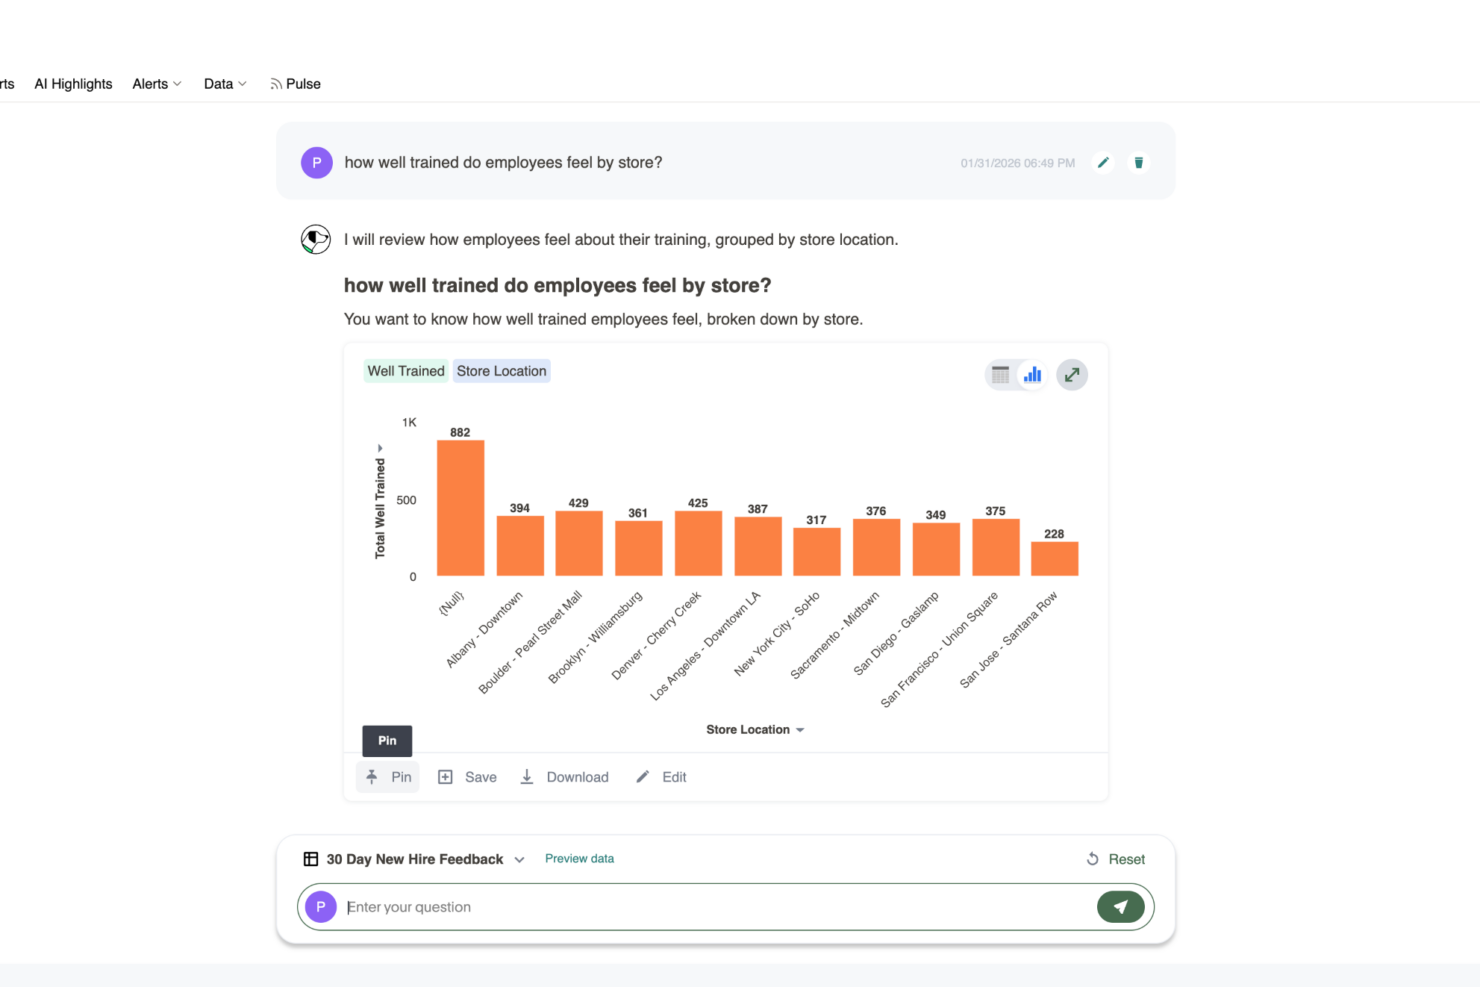Go to AI Highlights tab

[x=73, y=84]
